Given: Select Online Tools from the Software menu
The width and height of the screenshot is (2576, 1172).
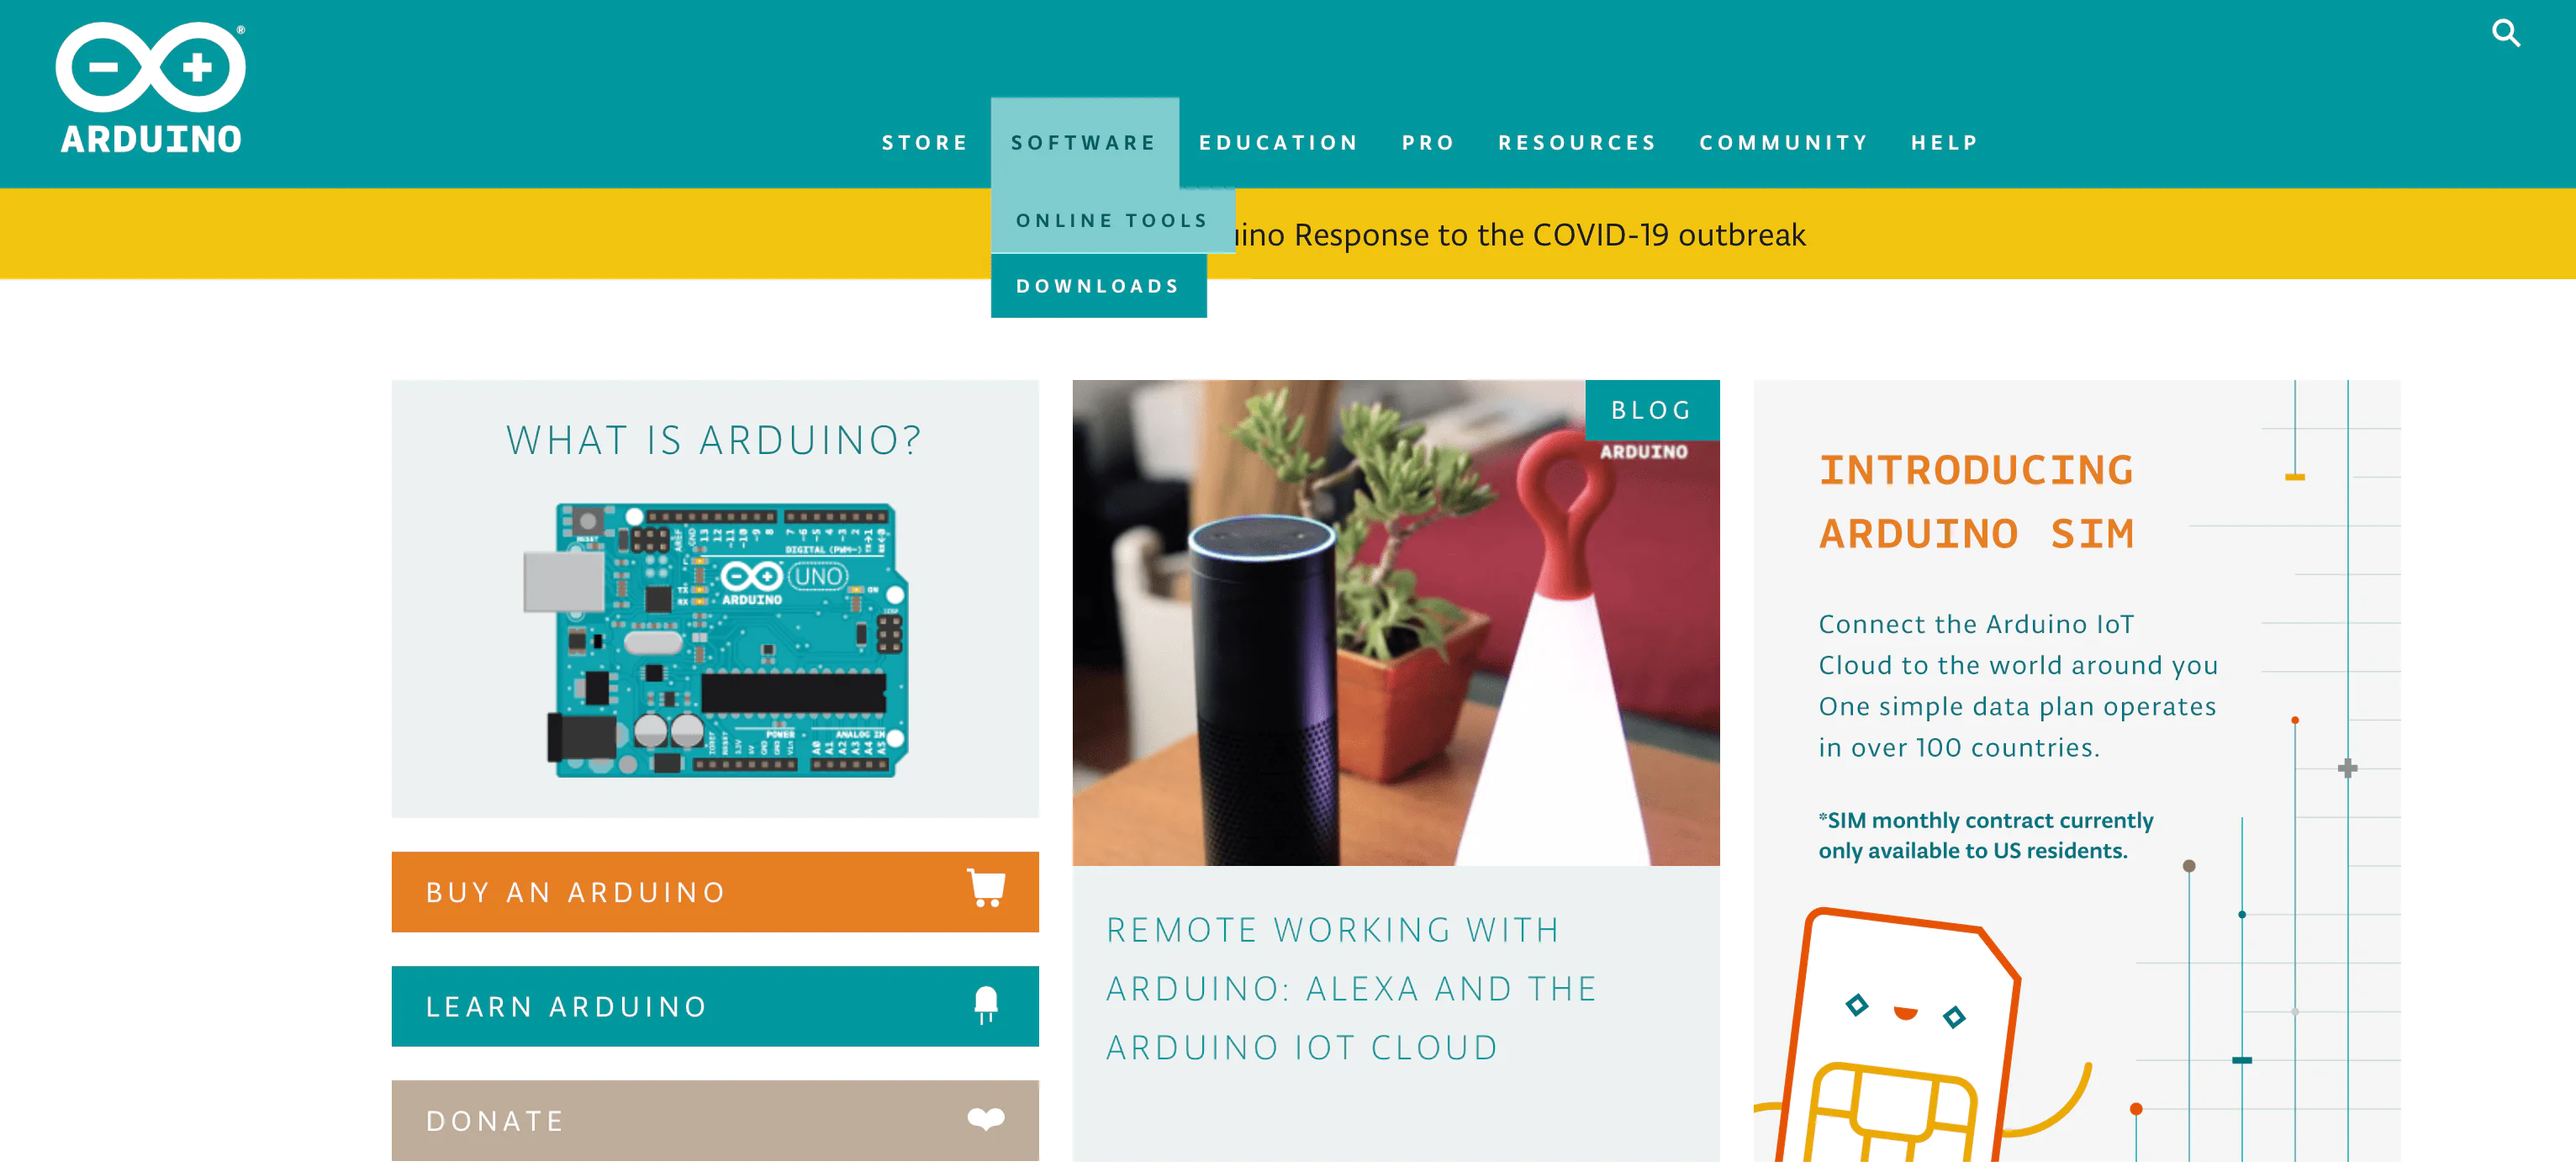Looking at the screenshot, I should pos(1112,220).
